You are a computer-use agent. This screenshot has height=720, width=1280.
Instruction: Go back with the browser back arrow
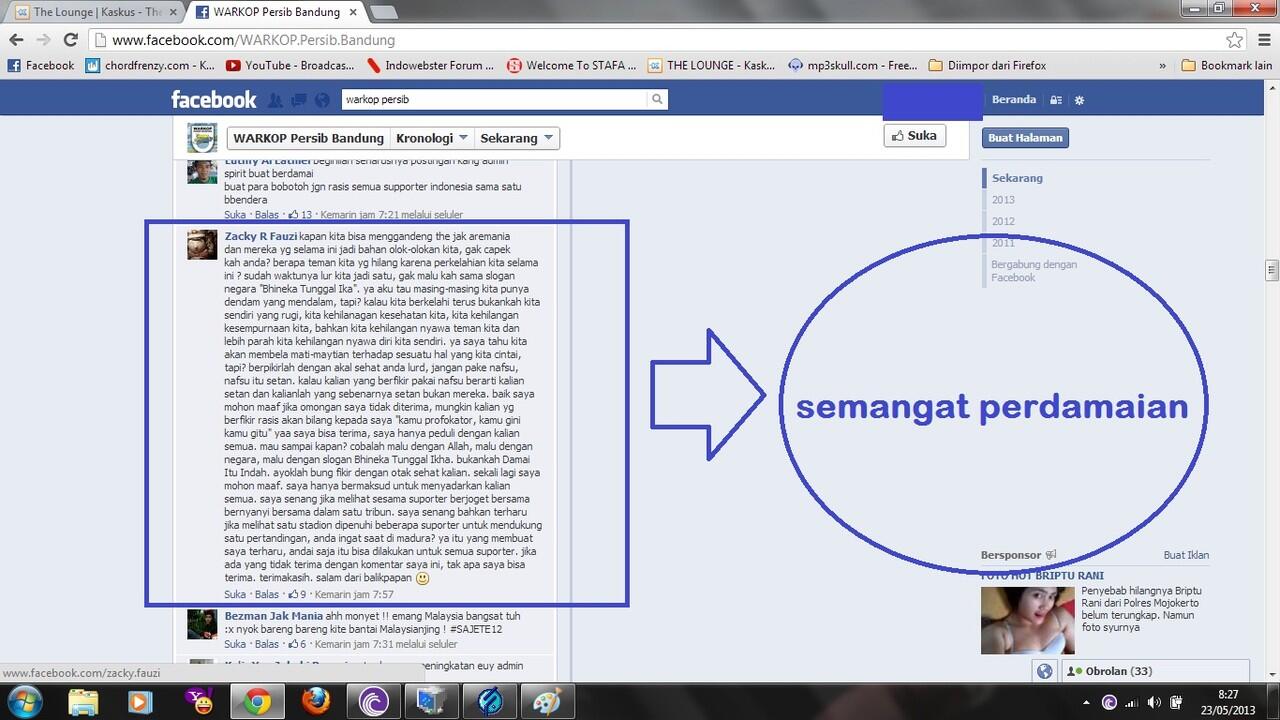tap(16, 40)
